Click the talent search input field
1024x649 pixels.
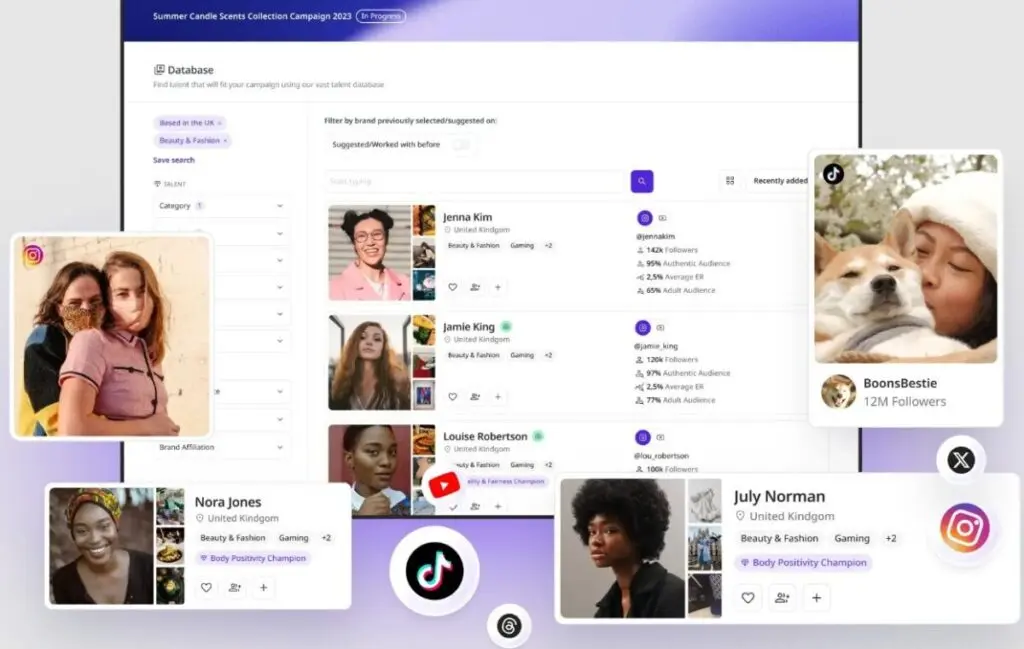(475, 181)
